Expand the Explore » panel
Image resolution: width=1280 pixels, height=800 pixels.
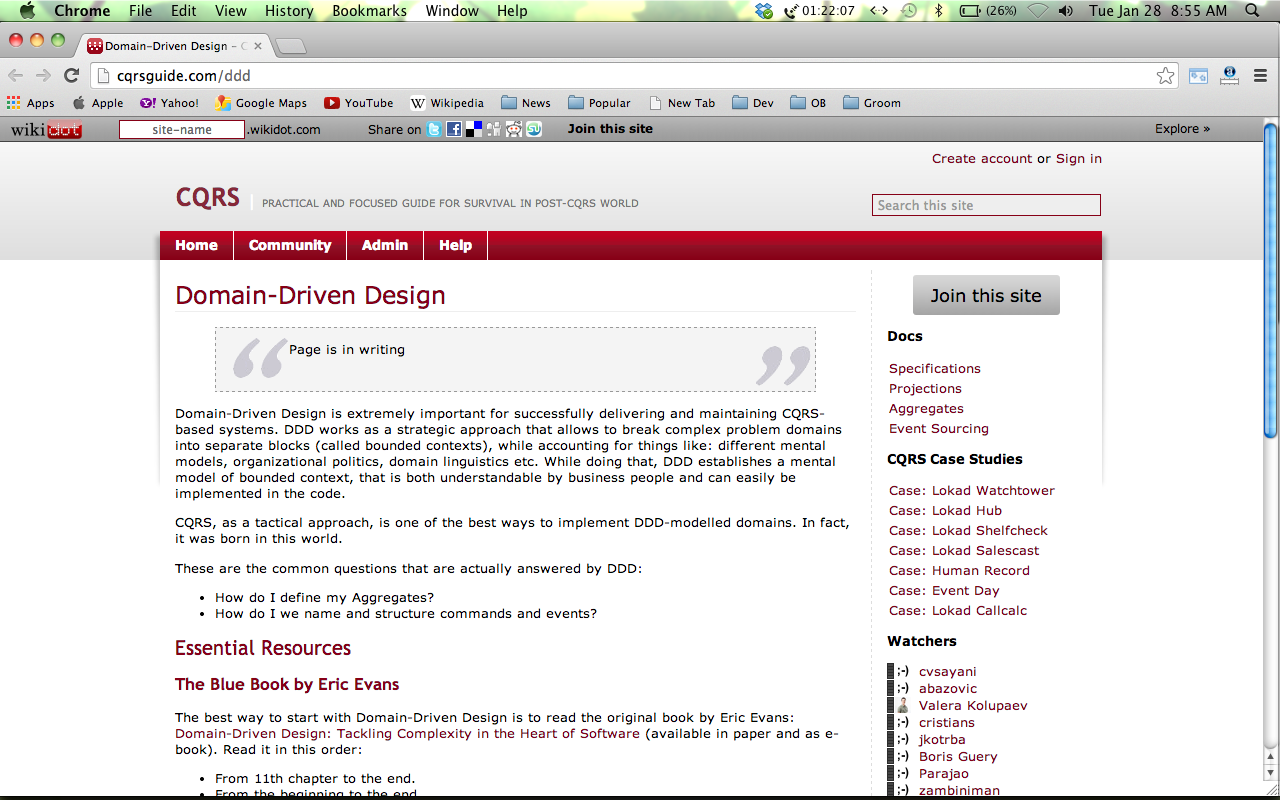(1182, 129)
